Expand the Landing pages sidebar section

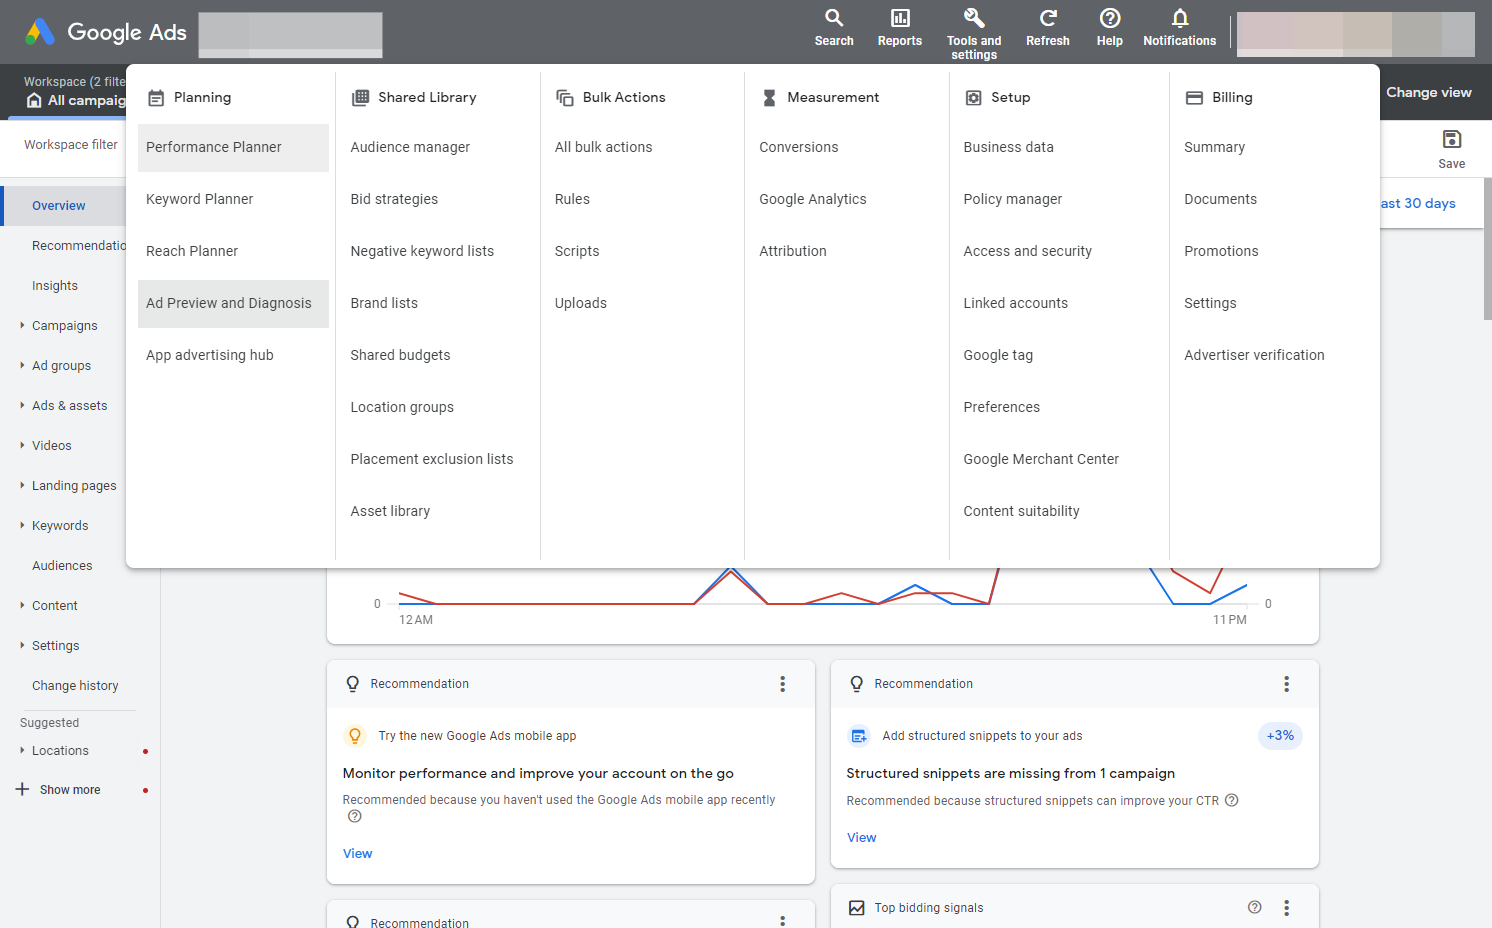[22, 485]
